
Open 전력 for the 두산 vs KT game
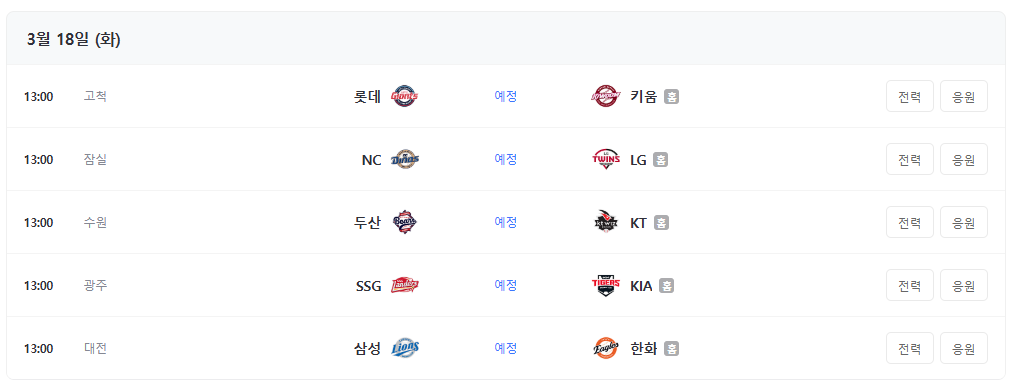909,223
